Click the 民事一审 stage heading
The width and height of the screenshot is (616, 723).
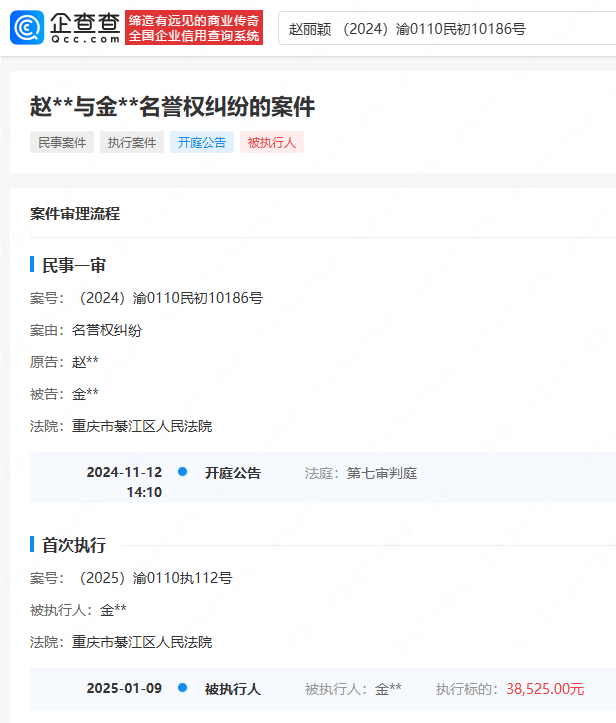pyautogui.click(x=74, y=265)
